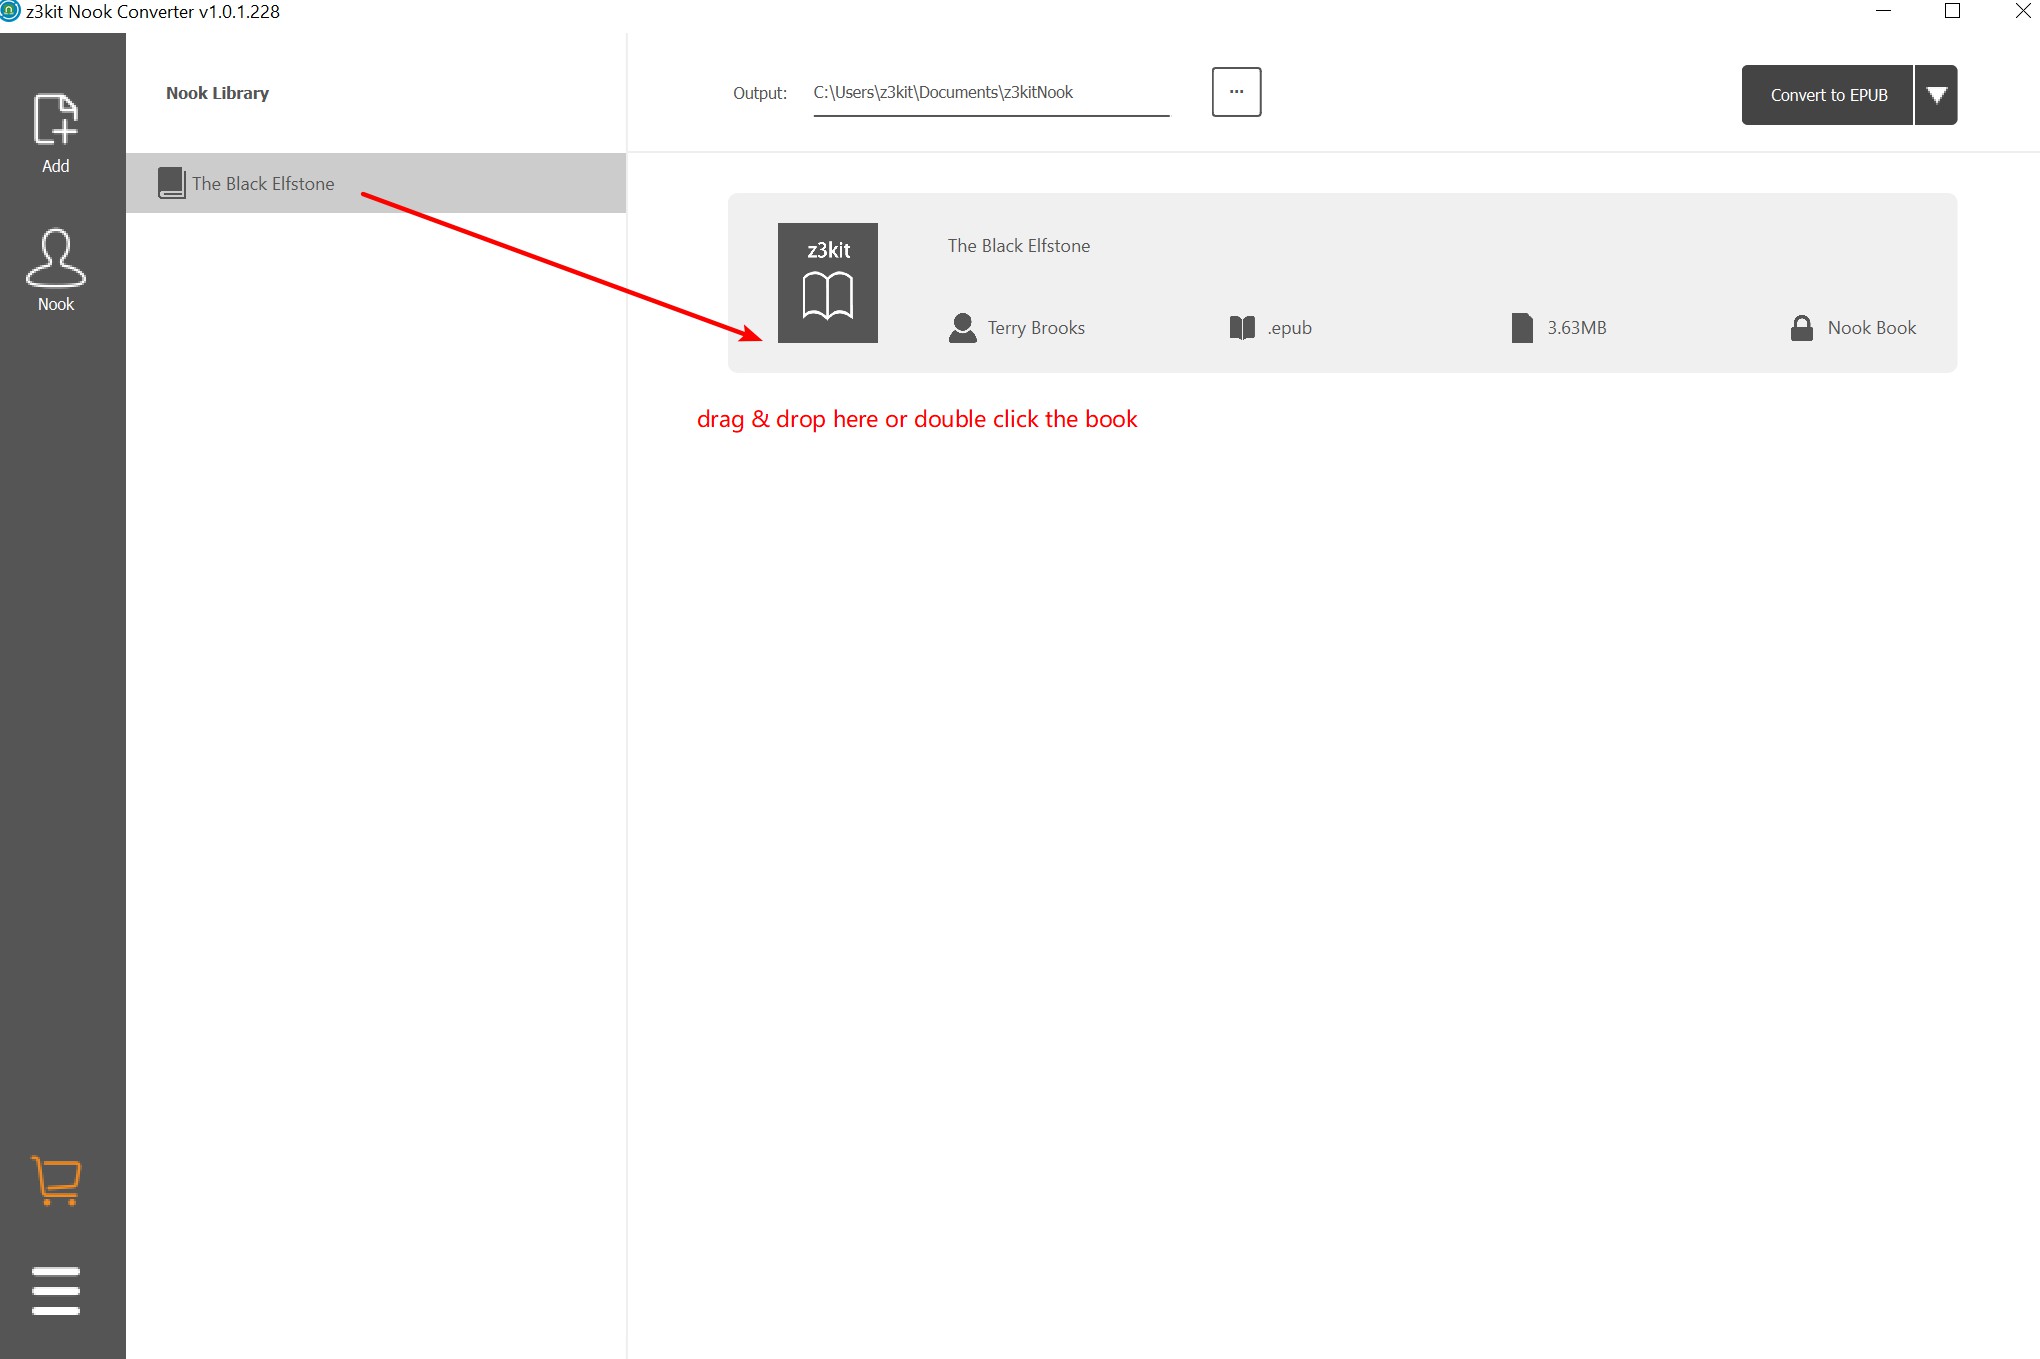Image resolution: width=2040 pixels, height=1359 pixels.
Task: Select The Black Elfstone in Nook Library
Action: 376,183
